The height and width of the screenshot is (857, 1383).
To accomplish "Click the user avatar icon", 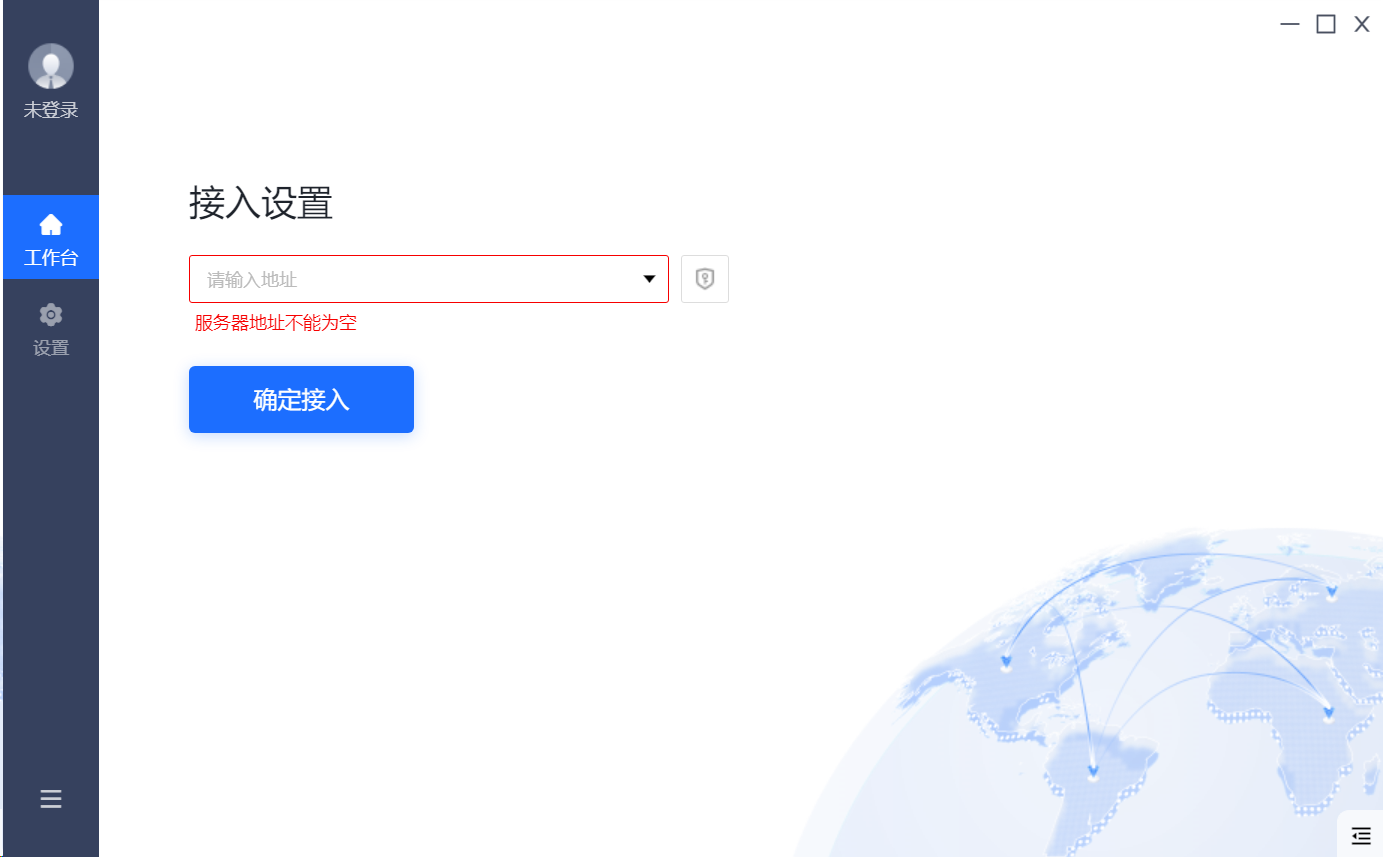I will point(51,67).
